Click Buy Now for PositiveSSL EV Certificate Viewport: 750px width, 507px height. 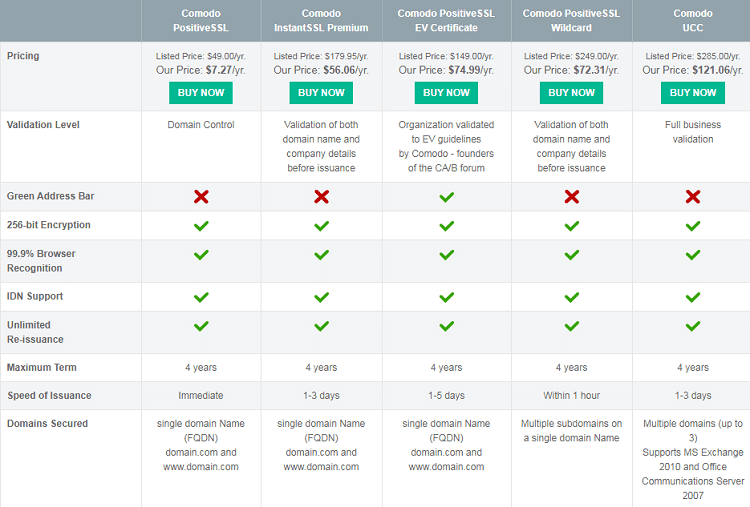tap(446, 93)
